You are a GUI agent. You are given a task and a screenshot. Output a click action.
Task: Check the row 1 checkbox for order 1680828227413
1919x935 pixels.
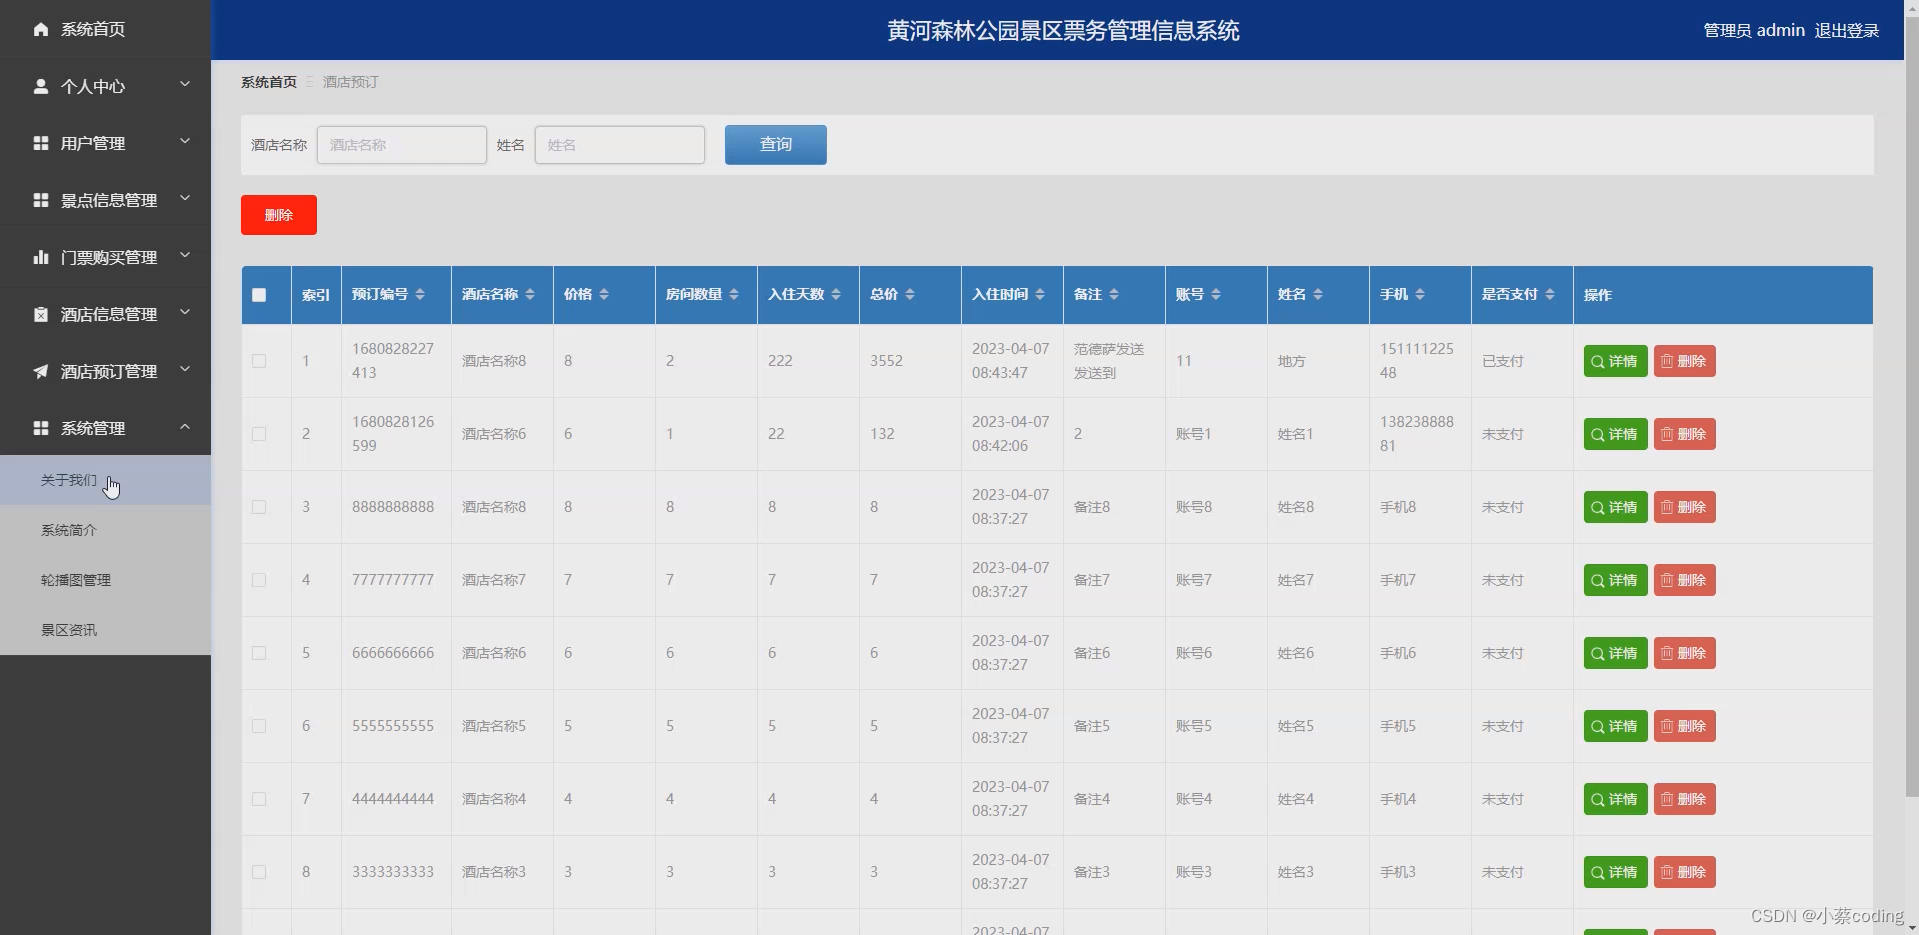coord(259,361)
